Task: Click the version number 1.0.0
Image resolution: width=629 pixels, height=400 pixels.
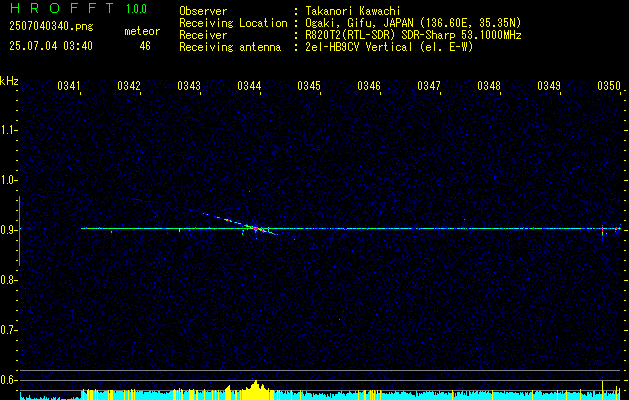Action: pyautogui.click(x=136, y=9)
